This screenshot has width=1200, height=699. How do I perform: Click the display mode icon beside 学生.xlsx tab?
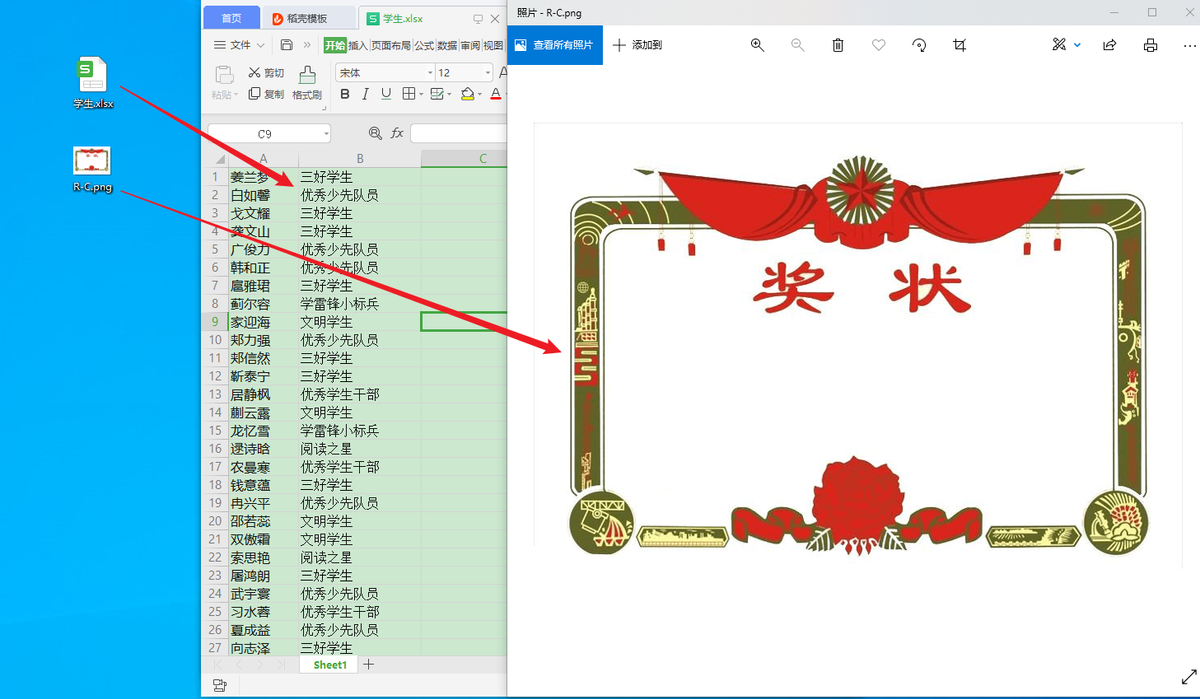click(477, 18)
